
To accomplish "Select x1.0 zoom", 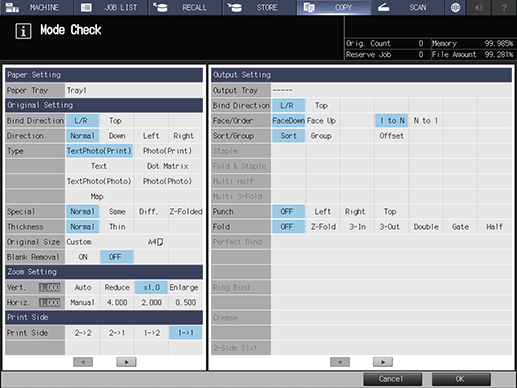I will tap(151, 287).
